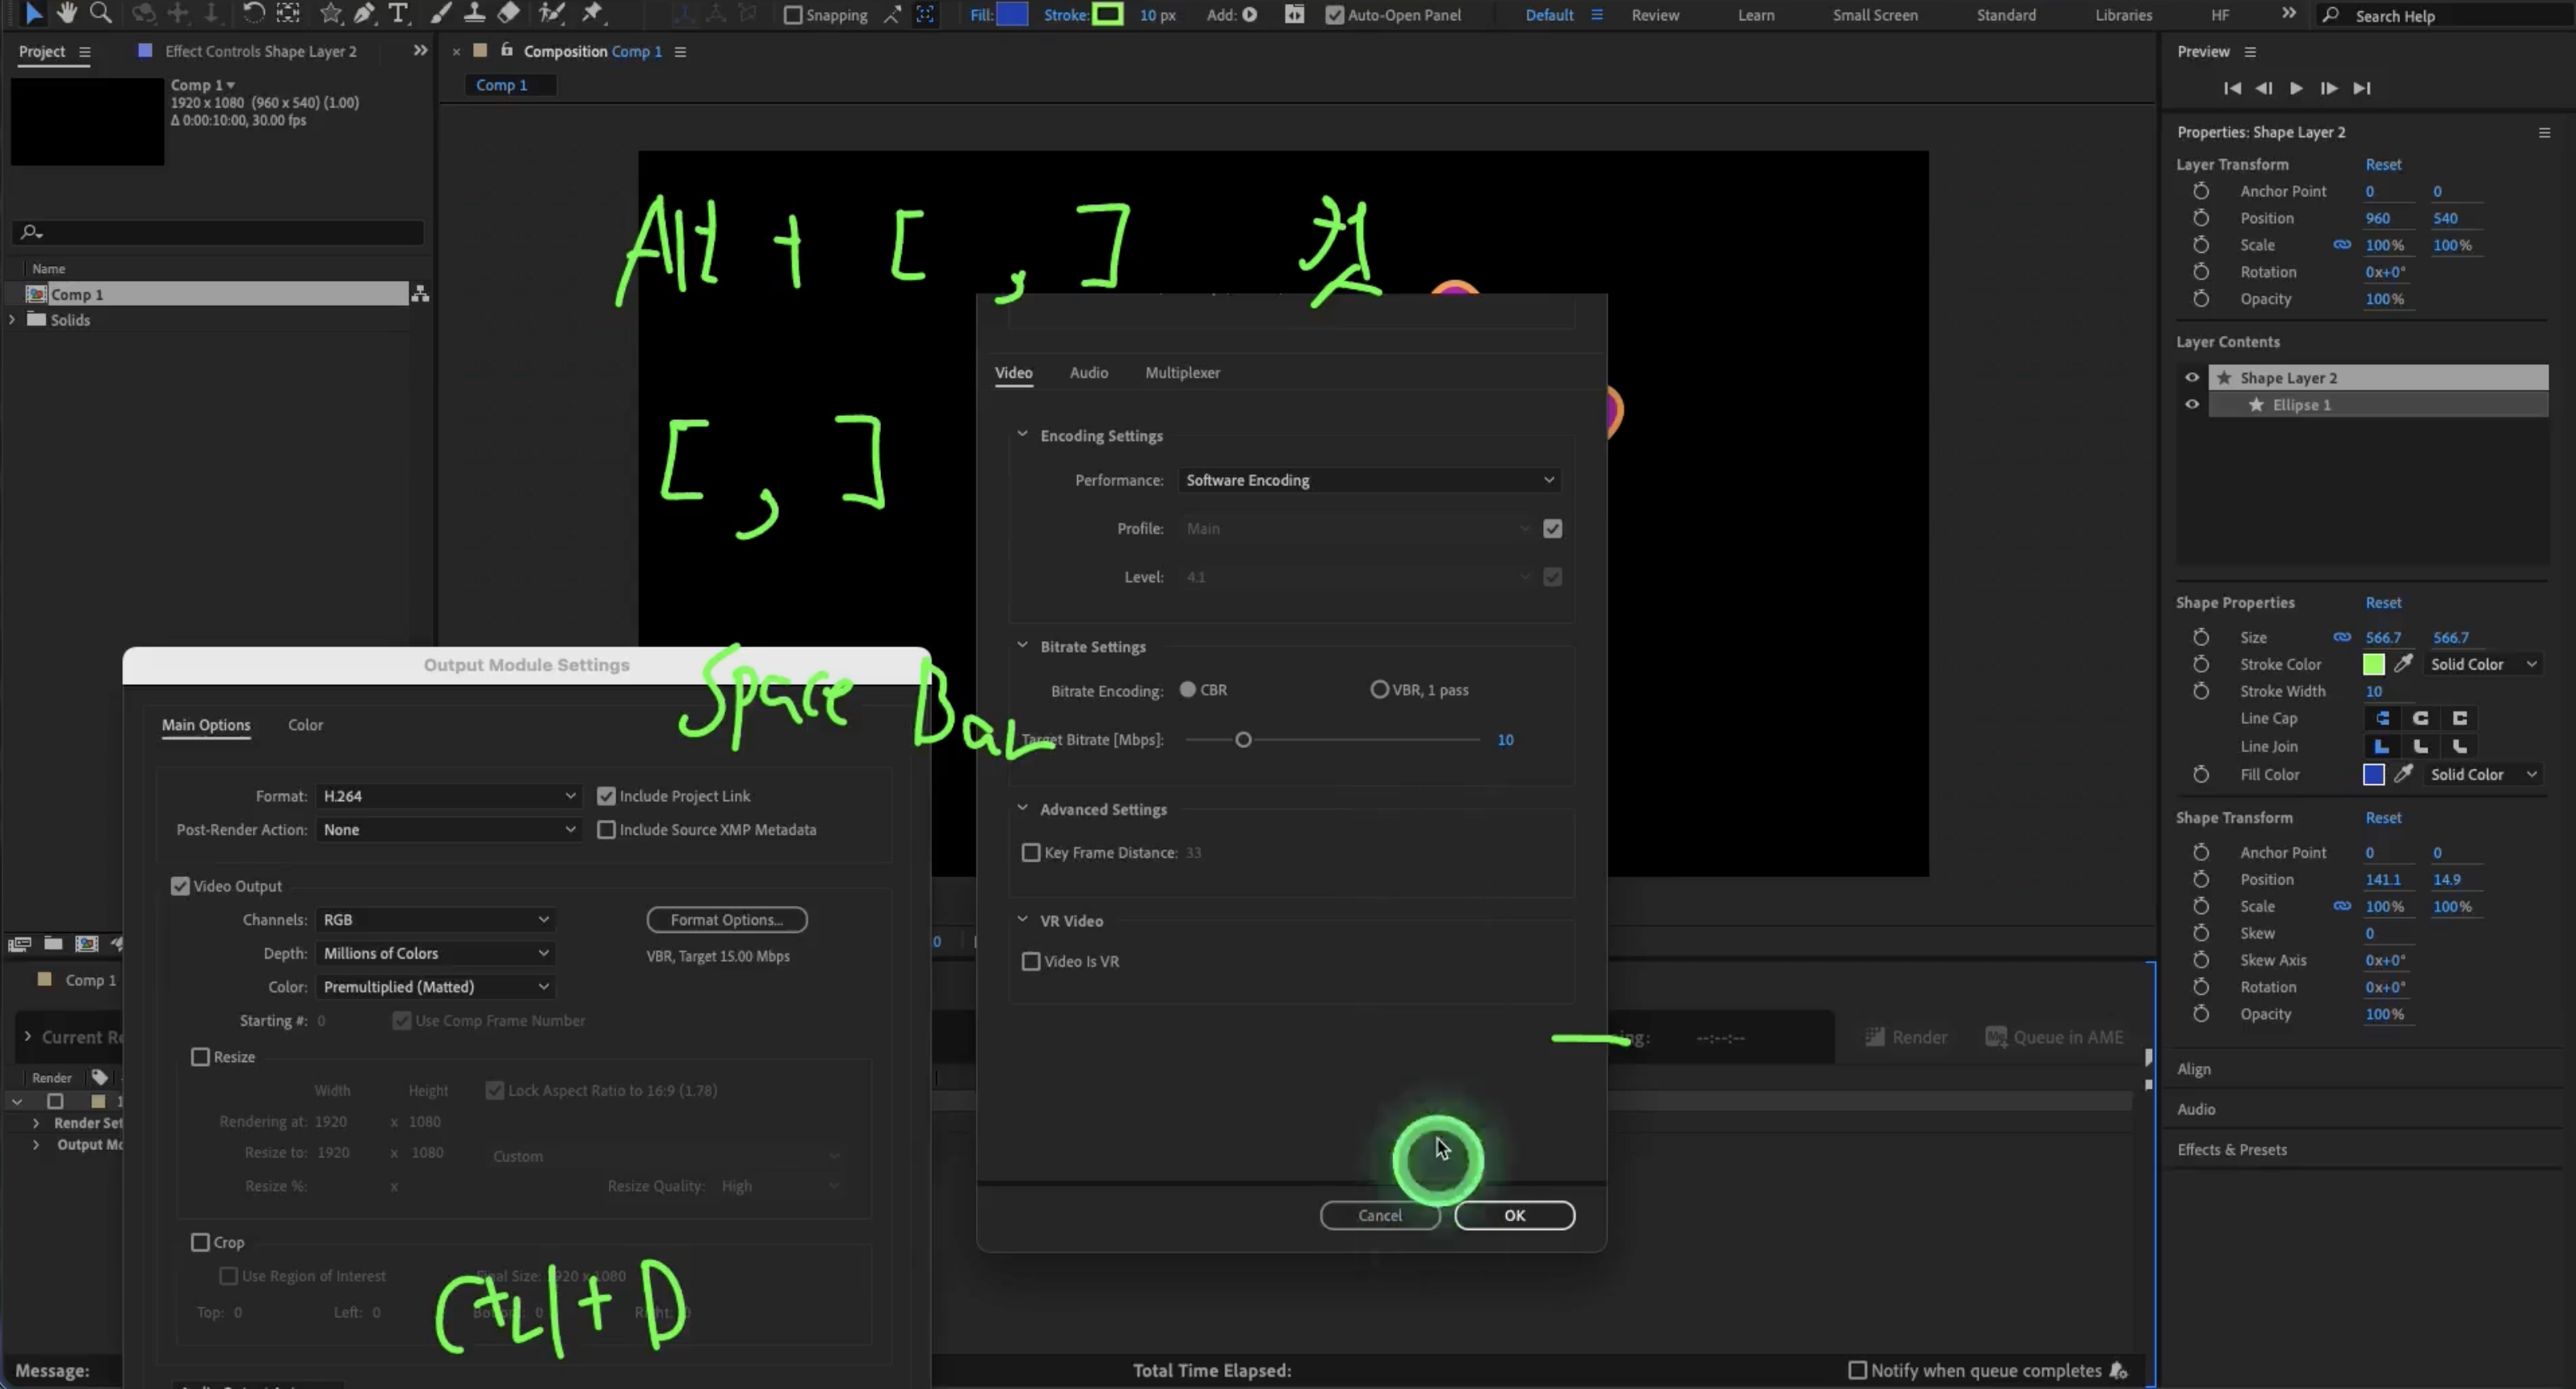Select the Eraser tool
Screen dimensions: 2576x1389
(509, 13)
